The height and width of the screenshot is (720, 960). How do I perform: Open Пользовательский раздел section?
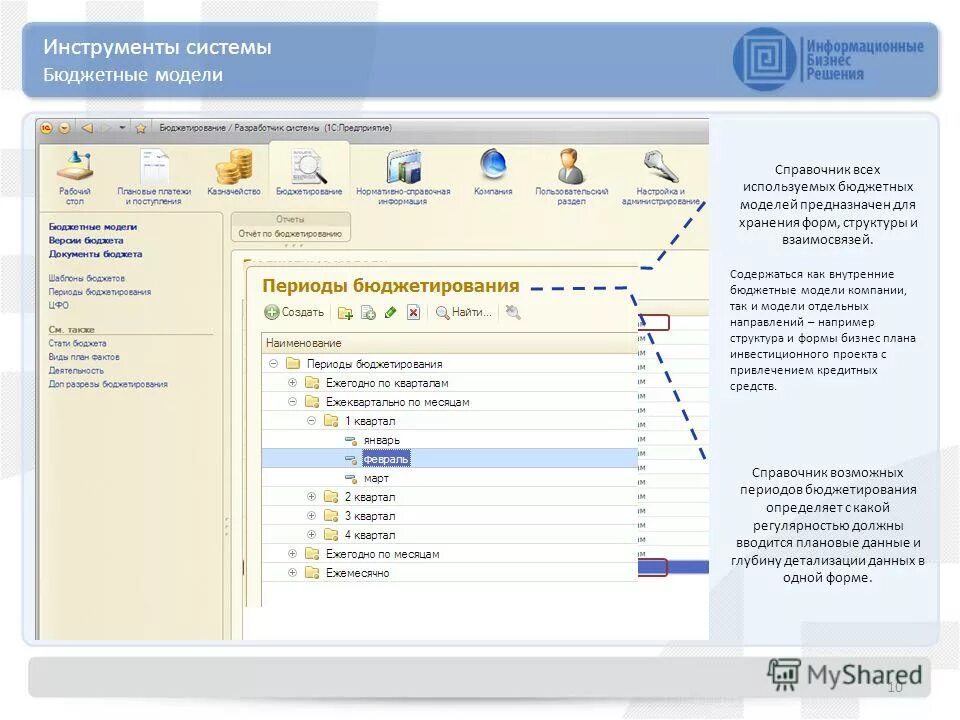coord(568,168)
